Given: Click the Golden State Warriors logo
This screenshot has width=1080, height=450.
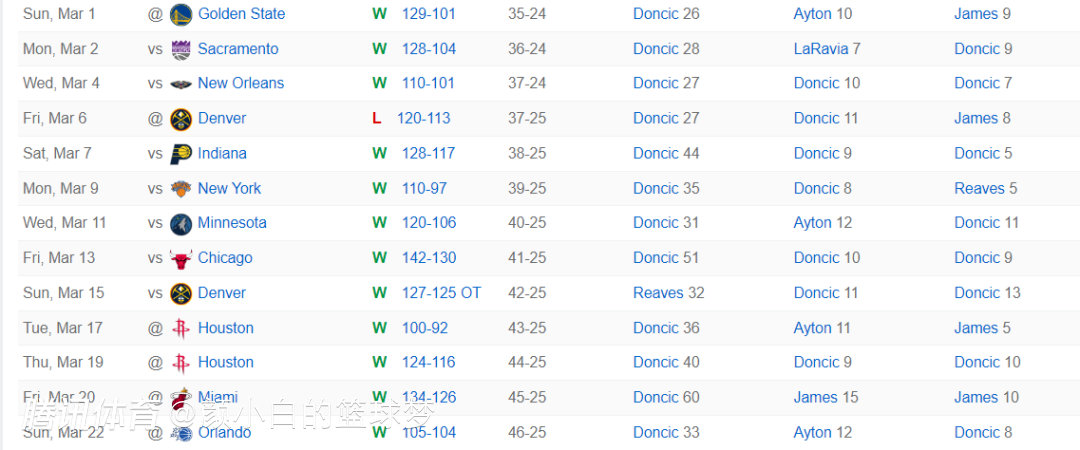Looking at the screenshot, I should tap(181, 14).
